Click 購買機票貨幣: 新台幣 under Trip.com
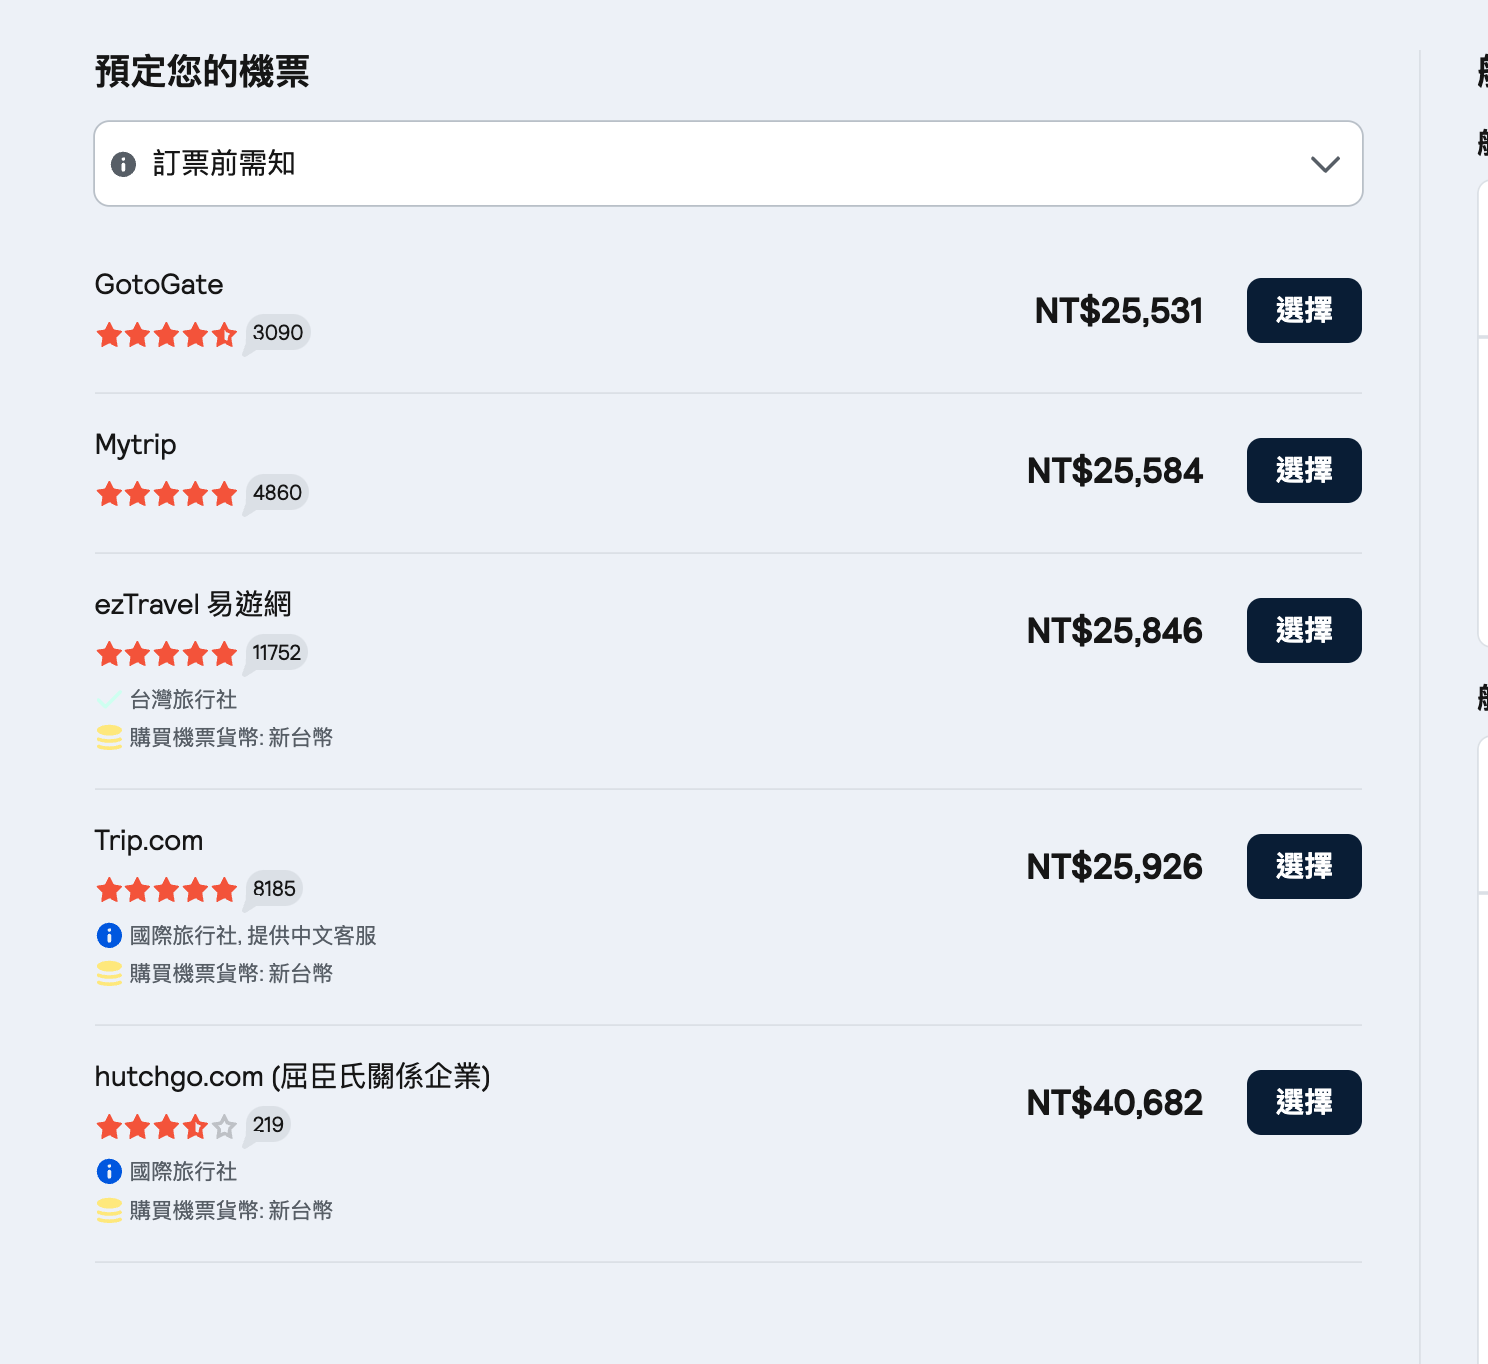The image size is (1488, 1364). [x=231, y=974]
